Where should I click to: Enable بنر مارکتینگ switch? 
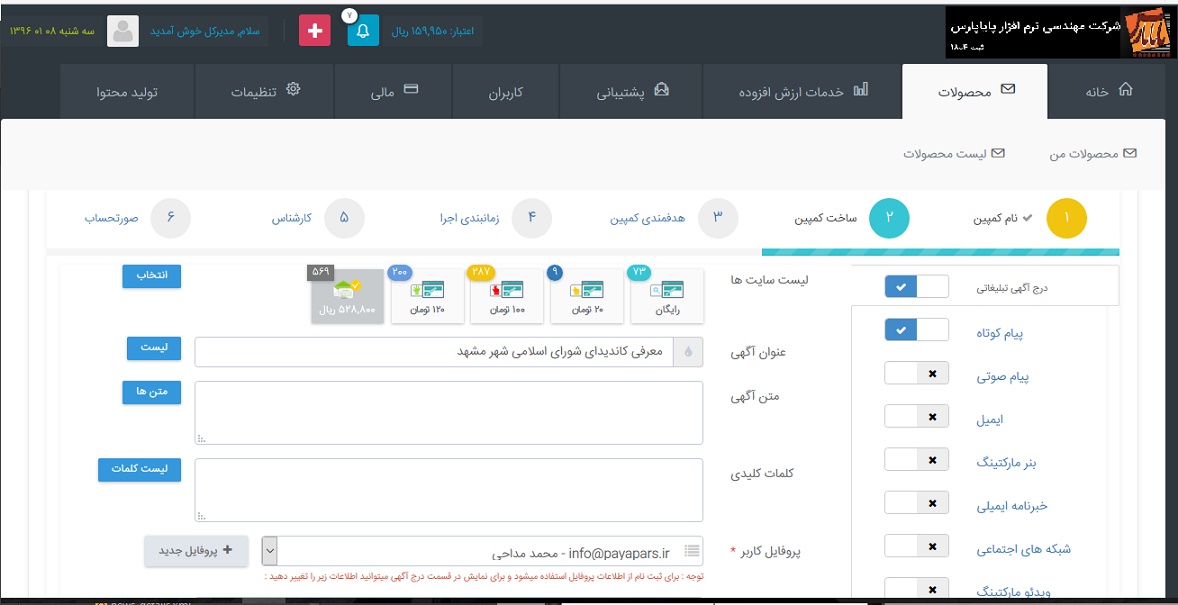(x=917, y=459)
